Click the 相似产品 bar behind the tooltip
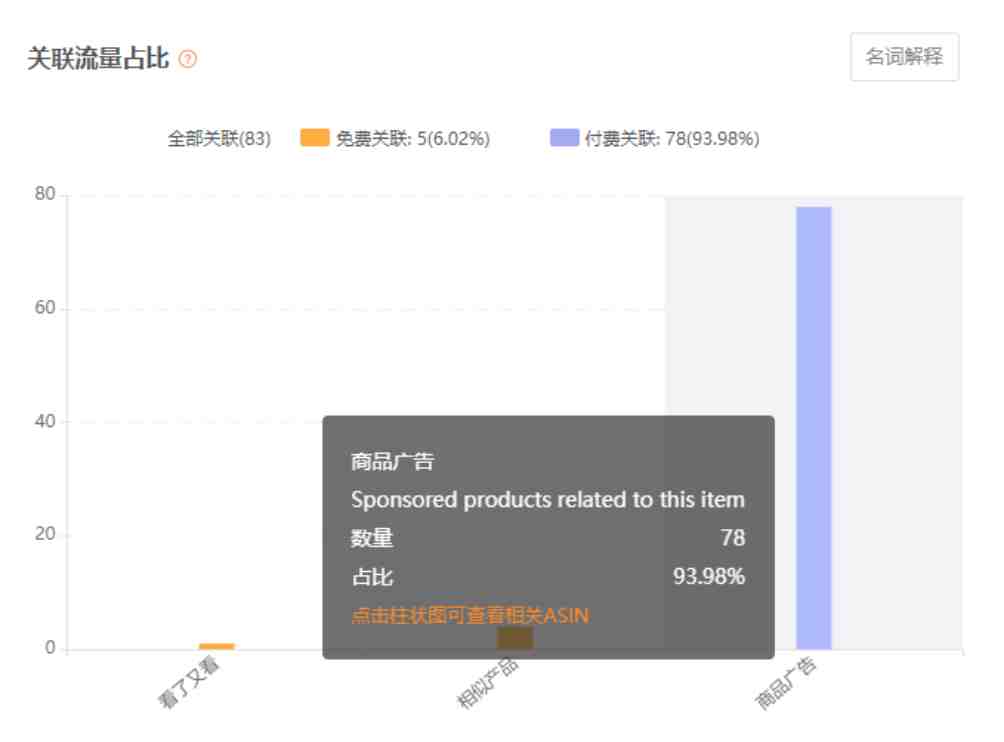 [x=515, y=638]
